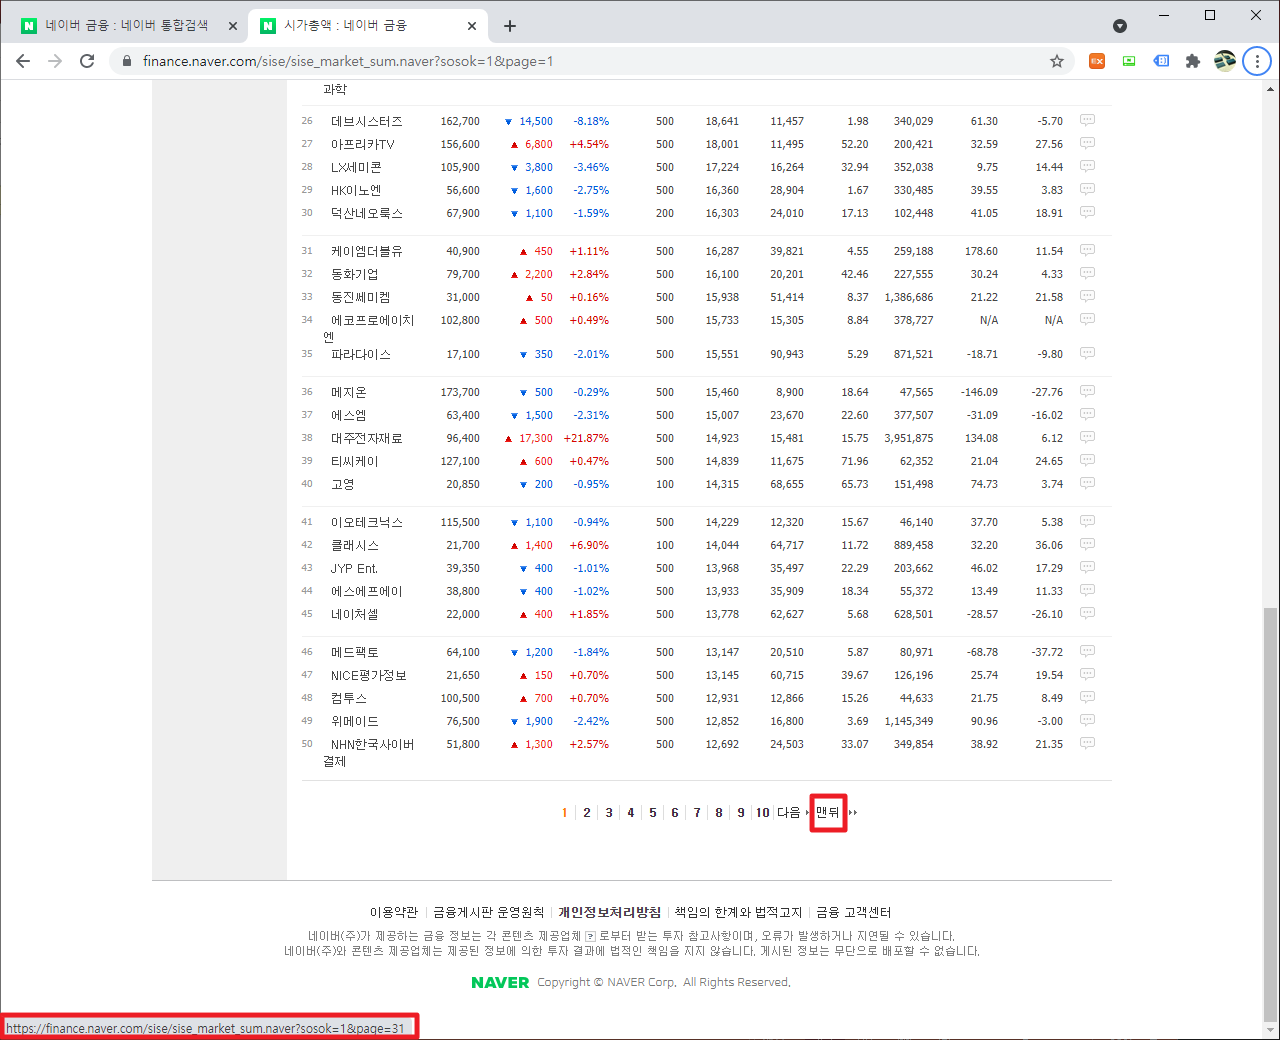1280x1040 pixels.
Task: Click the orange extension icon in toolbar
Action: coord(1097,61)
